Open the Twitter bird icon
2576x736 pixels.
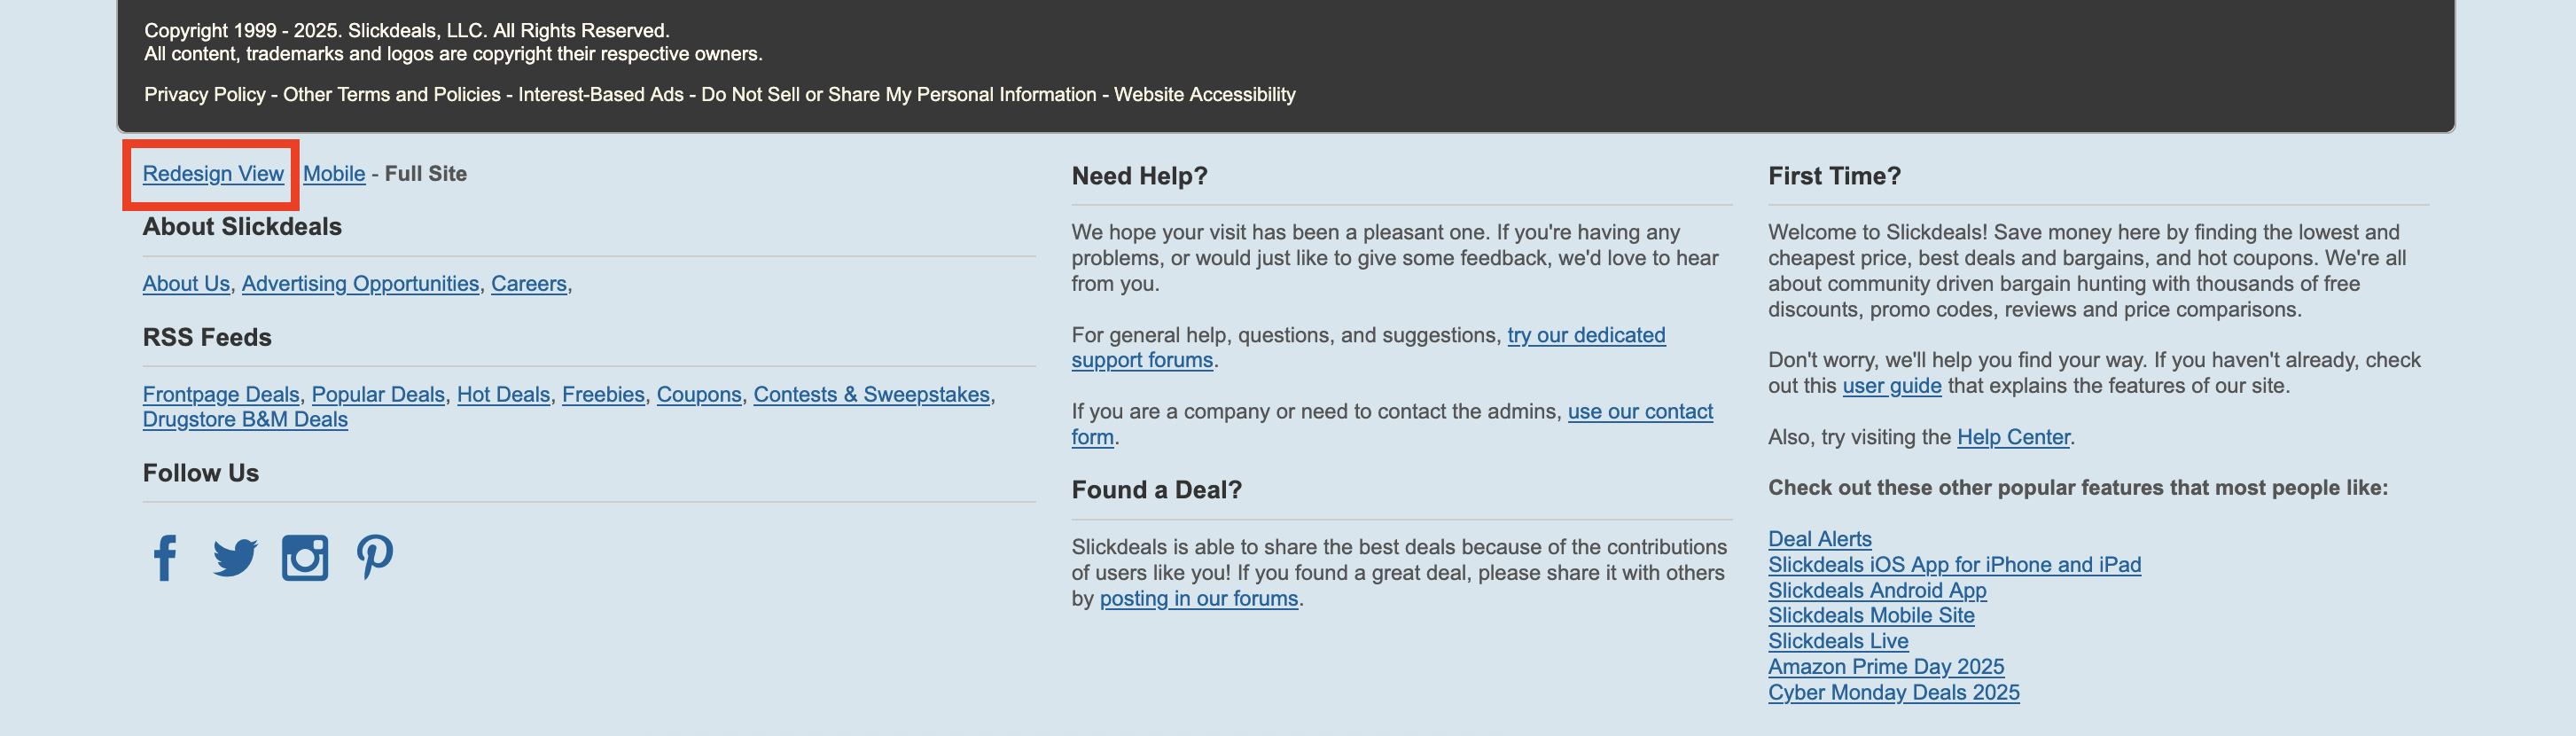click(235, 558)
